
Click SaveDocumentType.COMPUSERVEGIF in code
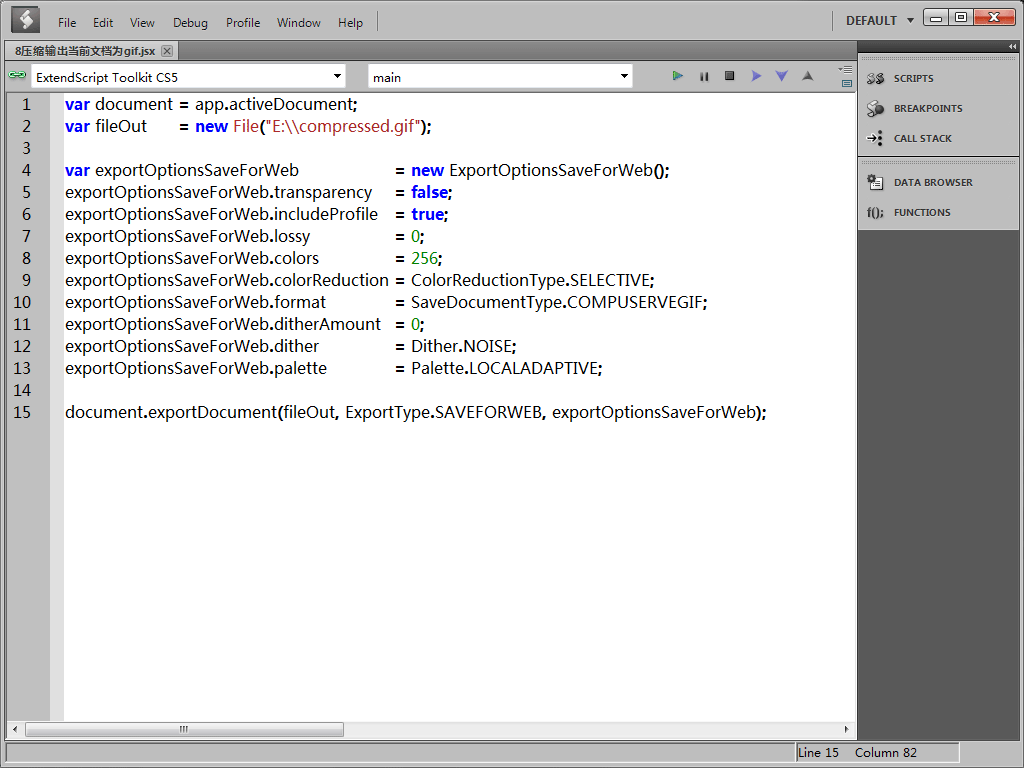557,302
